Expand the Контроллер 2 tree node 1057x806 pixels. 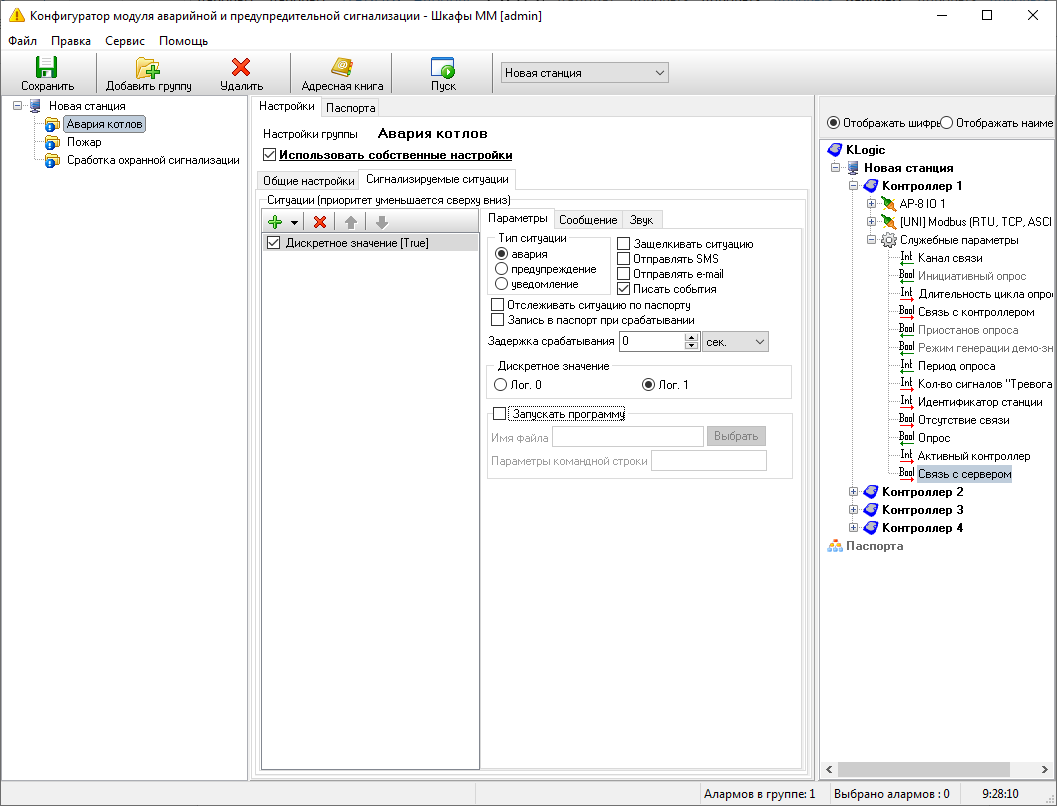[853, 492]
